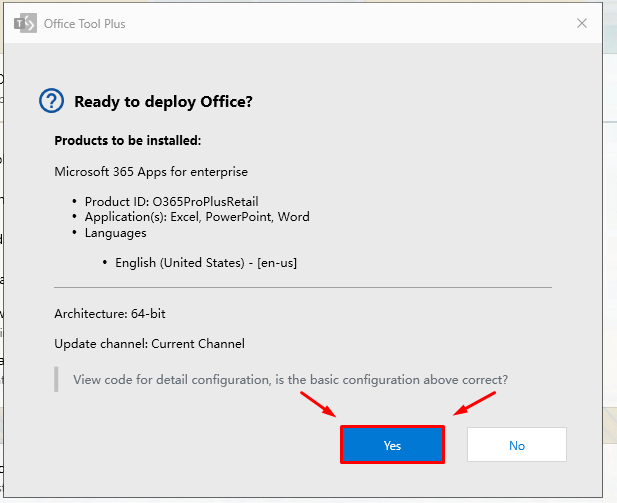Click the blue question mark icon

[x=51, y=101]
